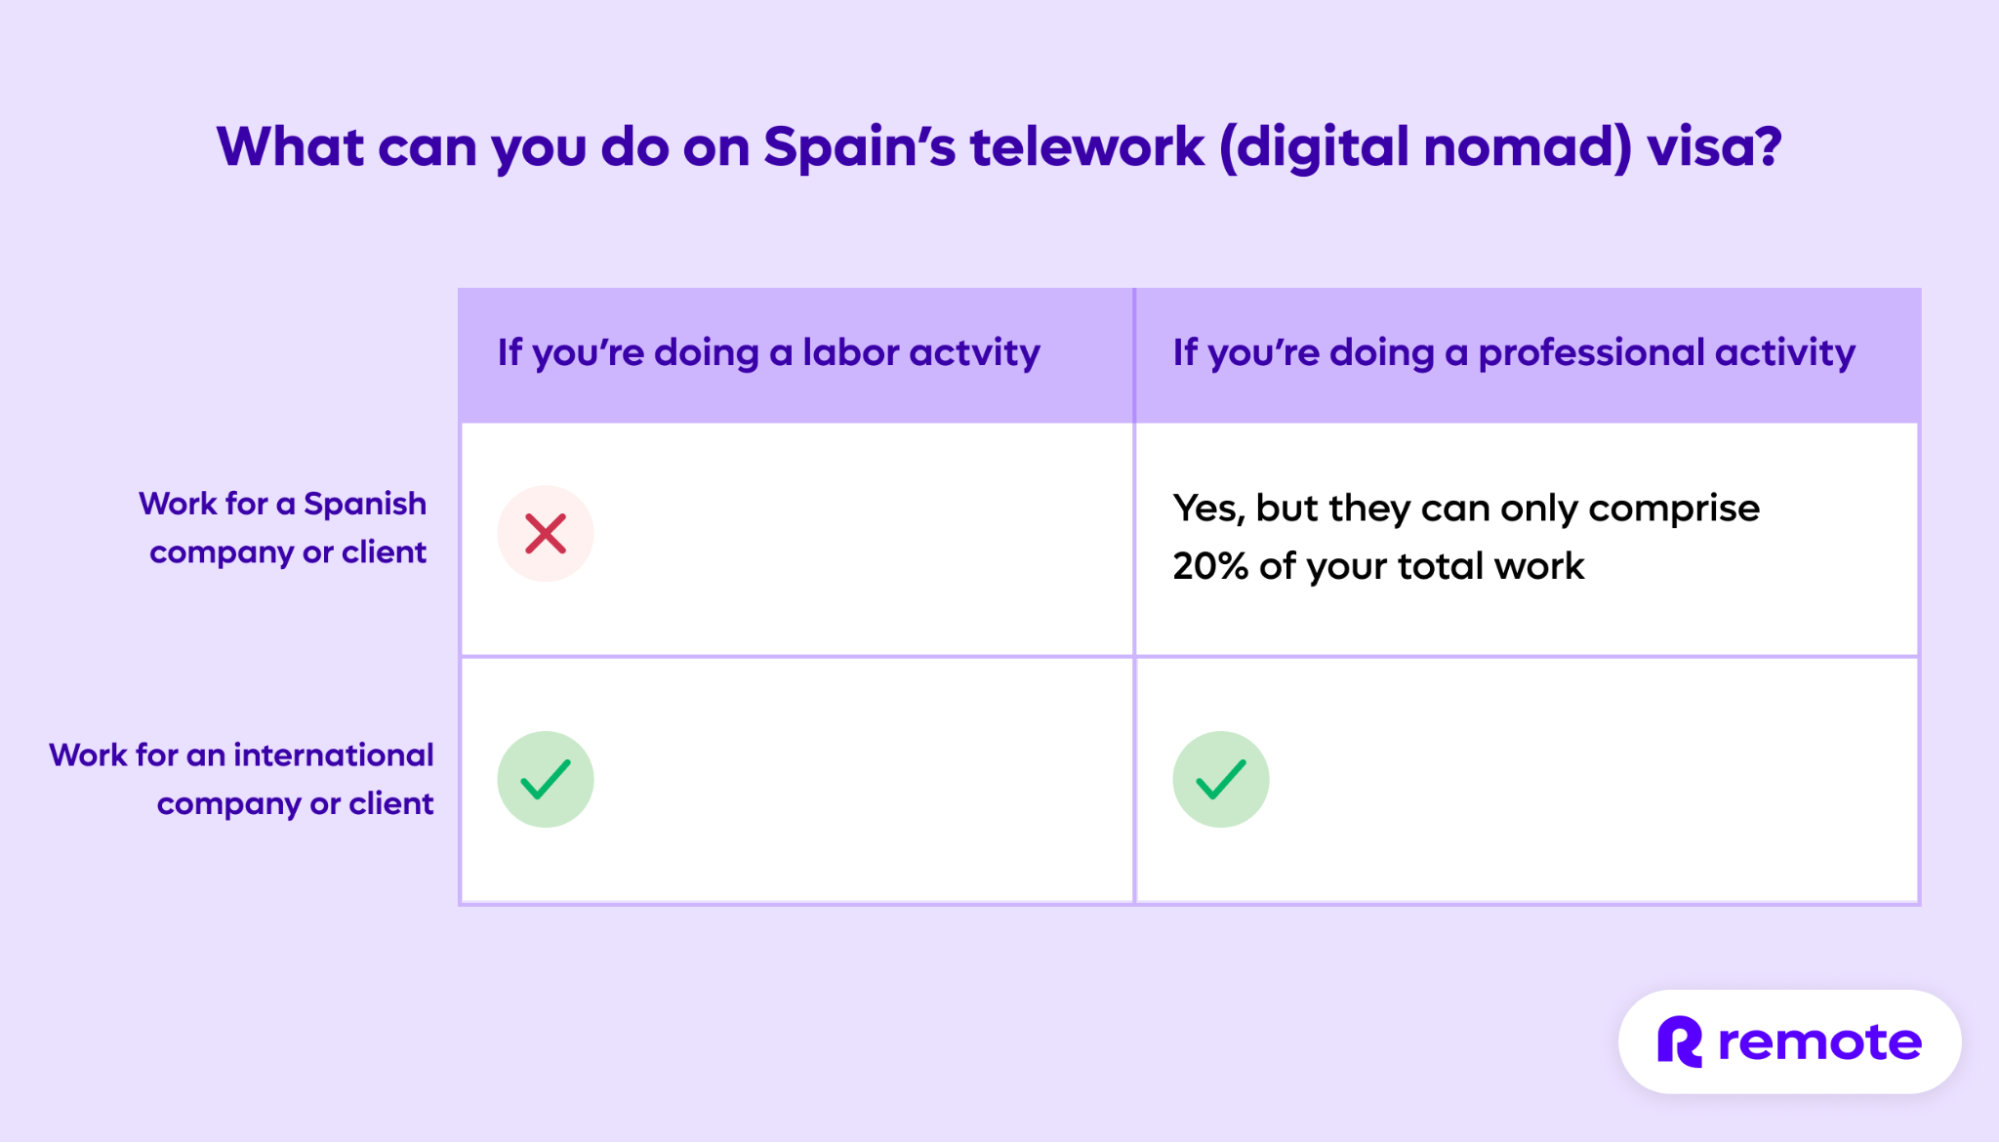This screenshot has height=1143, width=1999.
Task: Click "company or client" under the international label
Action: click(295, 803)
